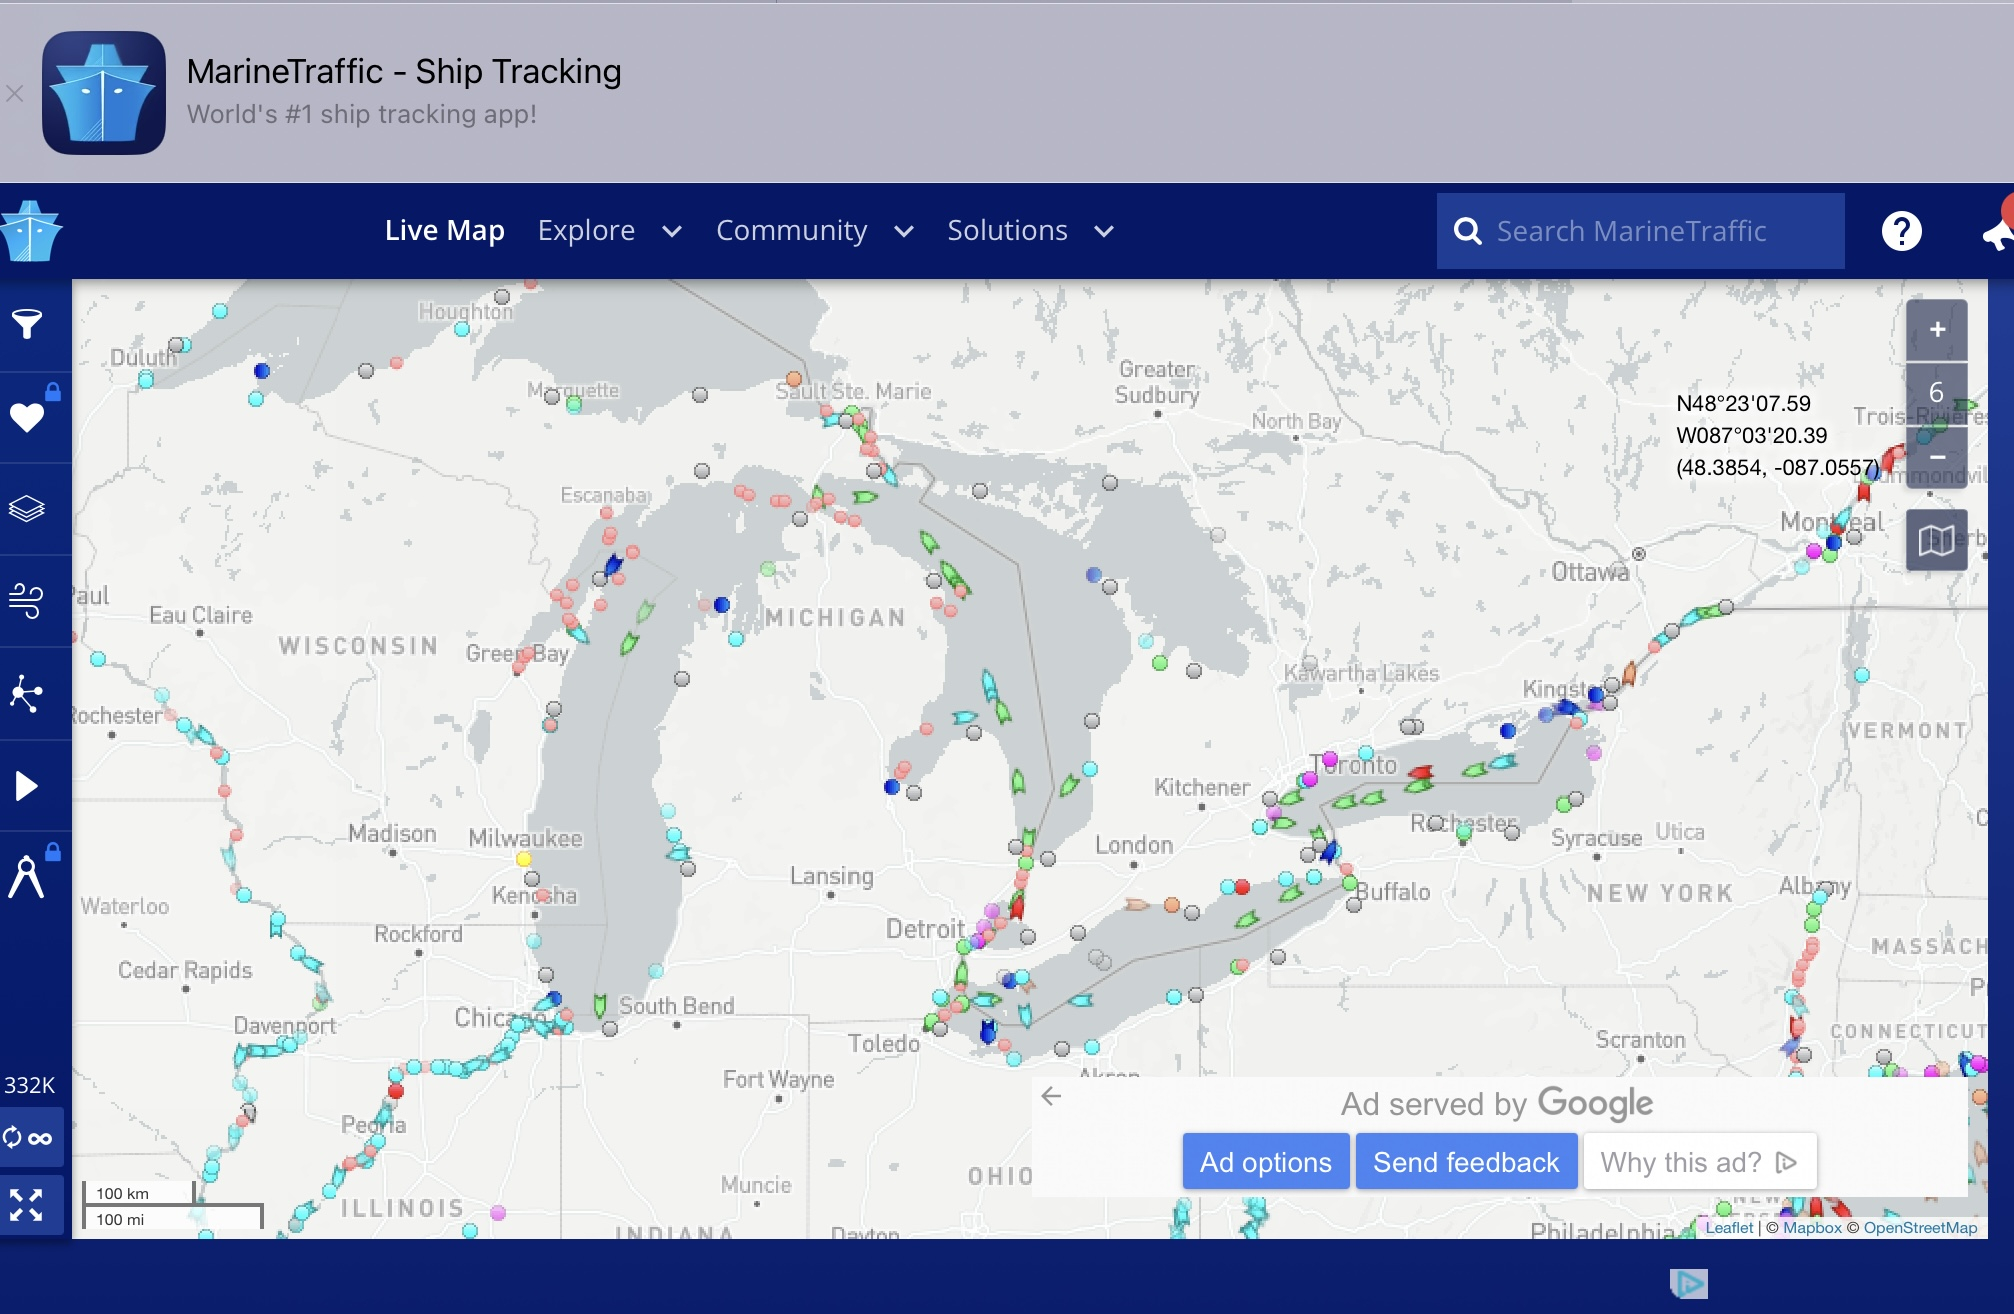Toggle the map style book icon

1936,540
